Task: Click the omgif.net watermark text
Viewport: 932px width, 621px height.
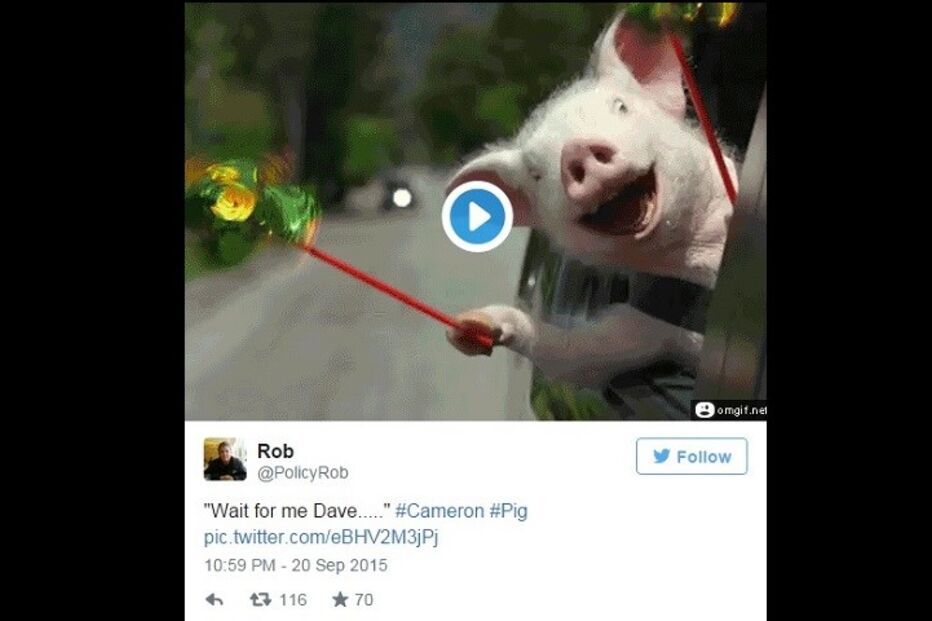Action: [742, 410]
